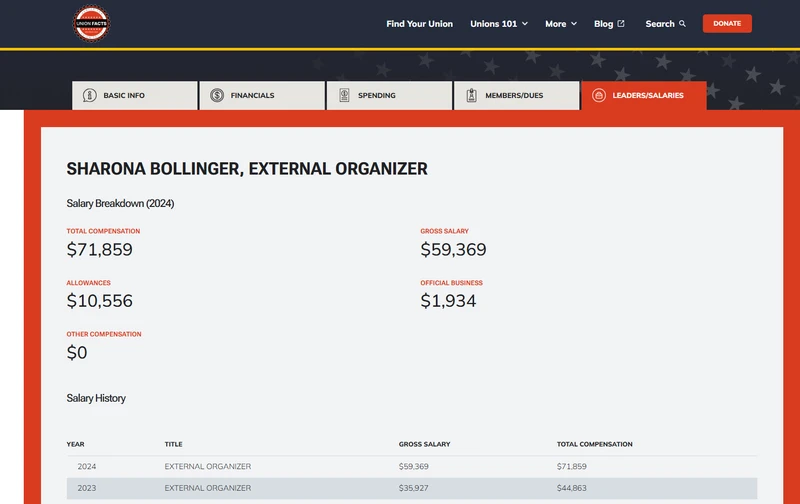
Task: Select the 2023 salary history row
Action: coord(411,488)
